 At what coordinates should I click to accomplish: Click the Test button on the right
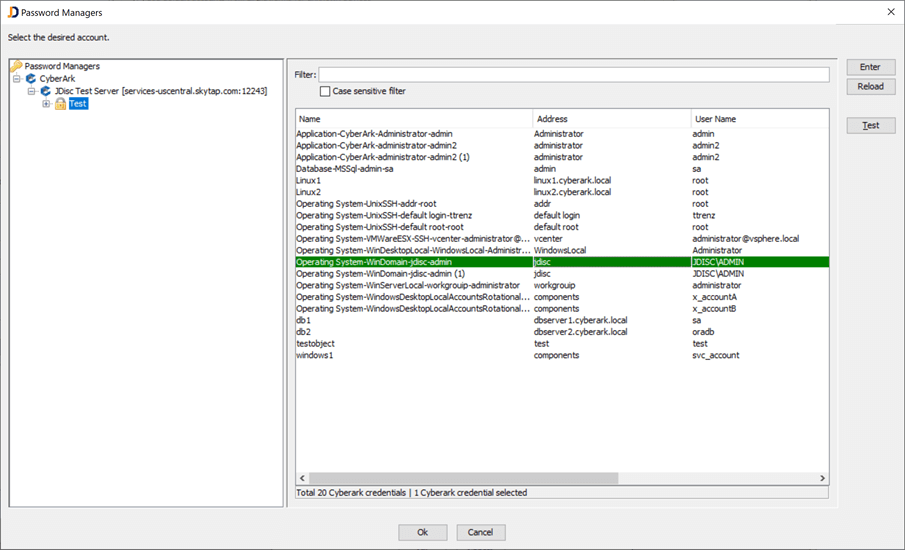(870, 125)
